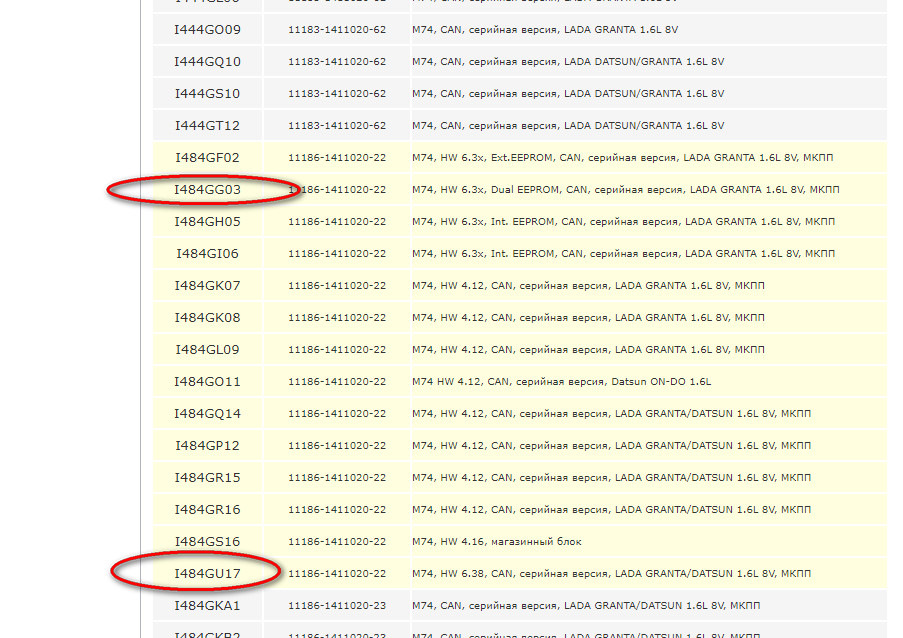The image size is (903, 638).
Task: Select the Dual EEPROM description text
Action: [x=625, y=189]
